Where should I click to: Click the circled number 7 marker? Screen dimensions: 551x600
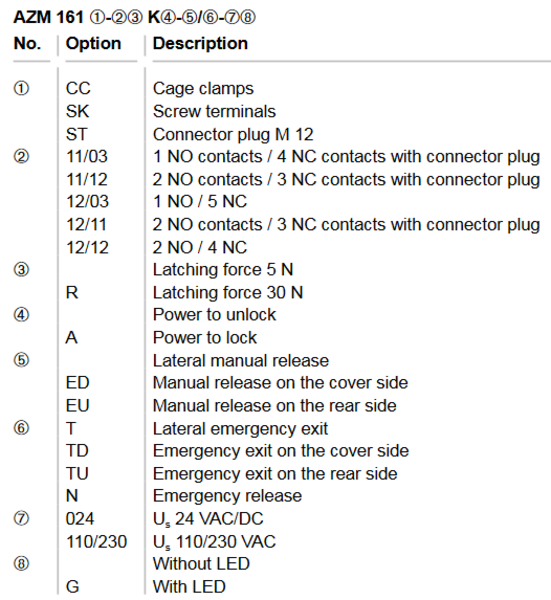pyautogui.click(x=21, y=518)
